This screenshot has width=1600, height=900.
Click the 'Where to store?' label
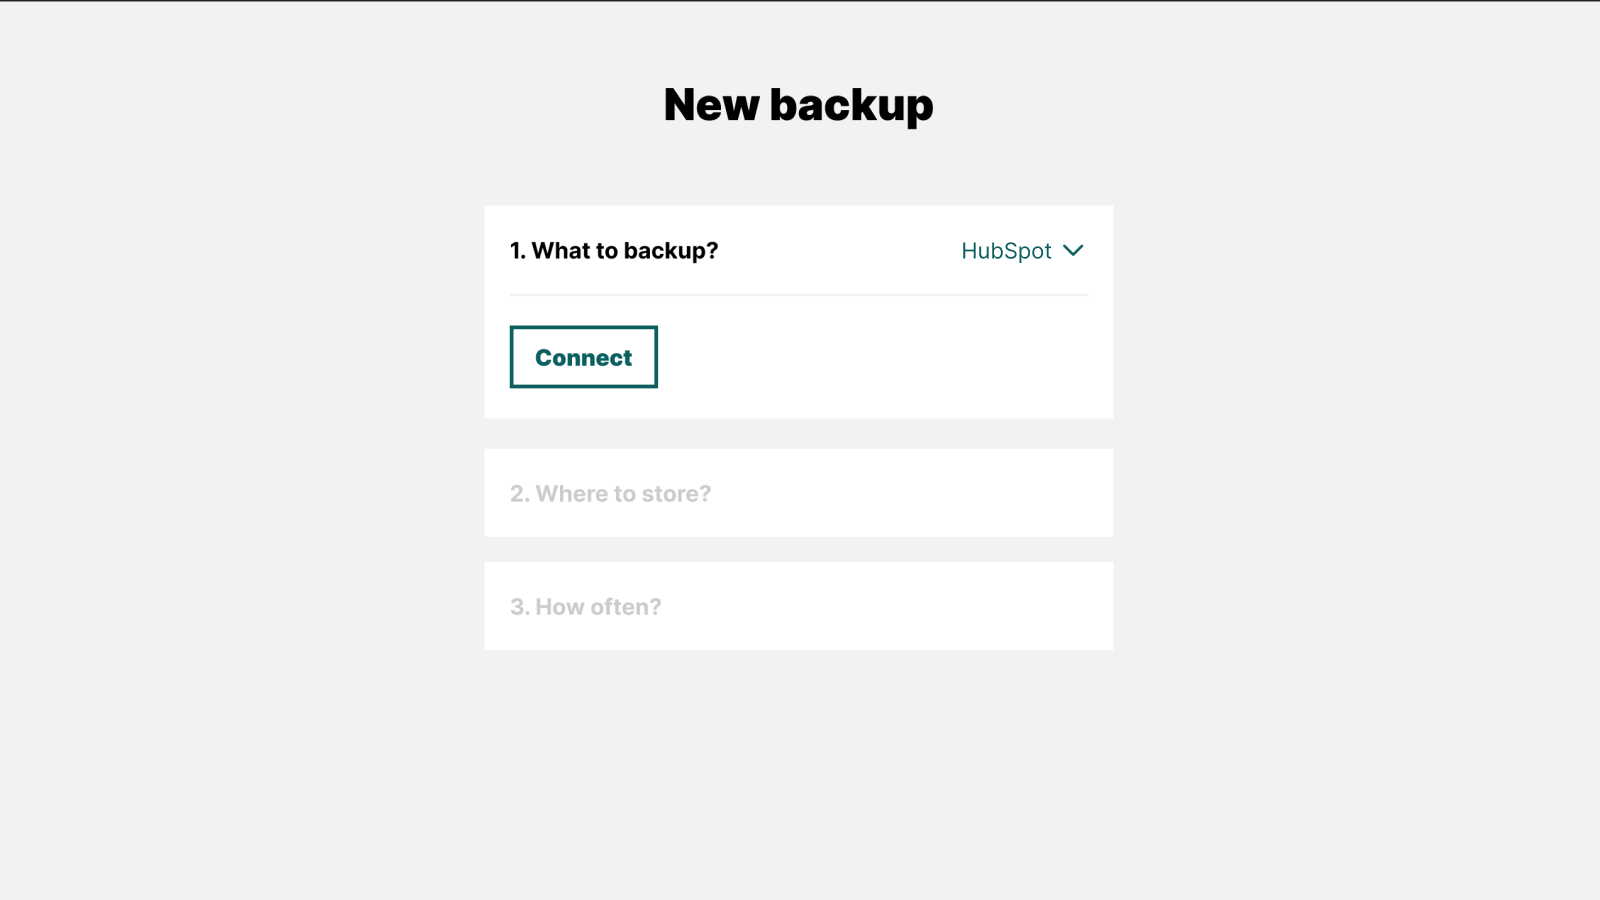coord(610,493)
